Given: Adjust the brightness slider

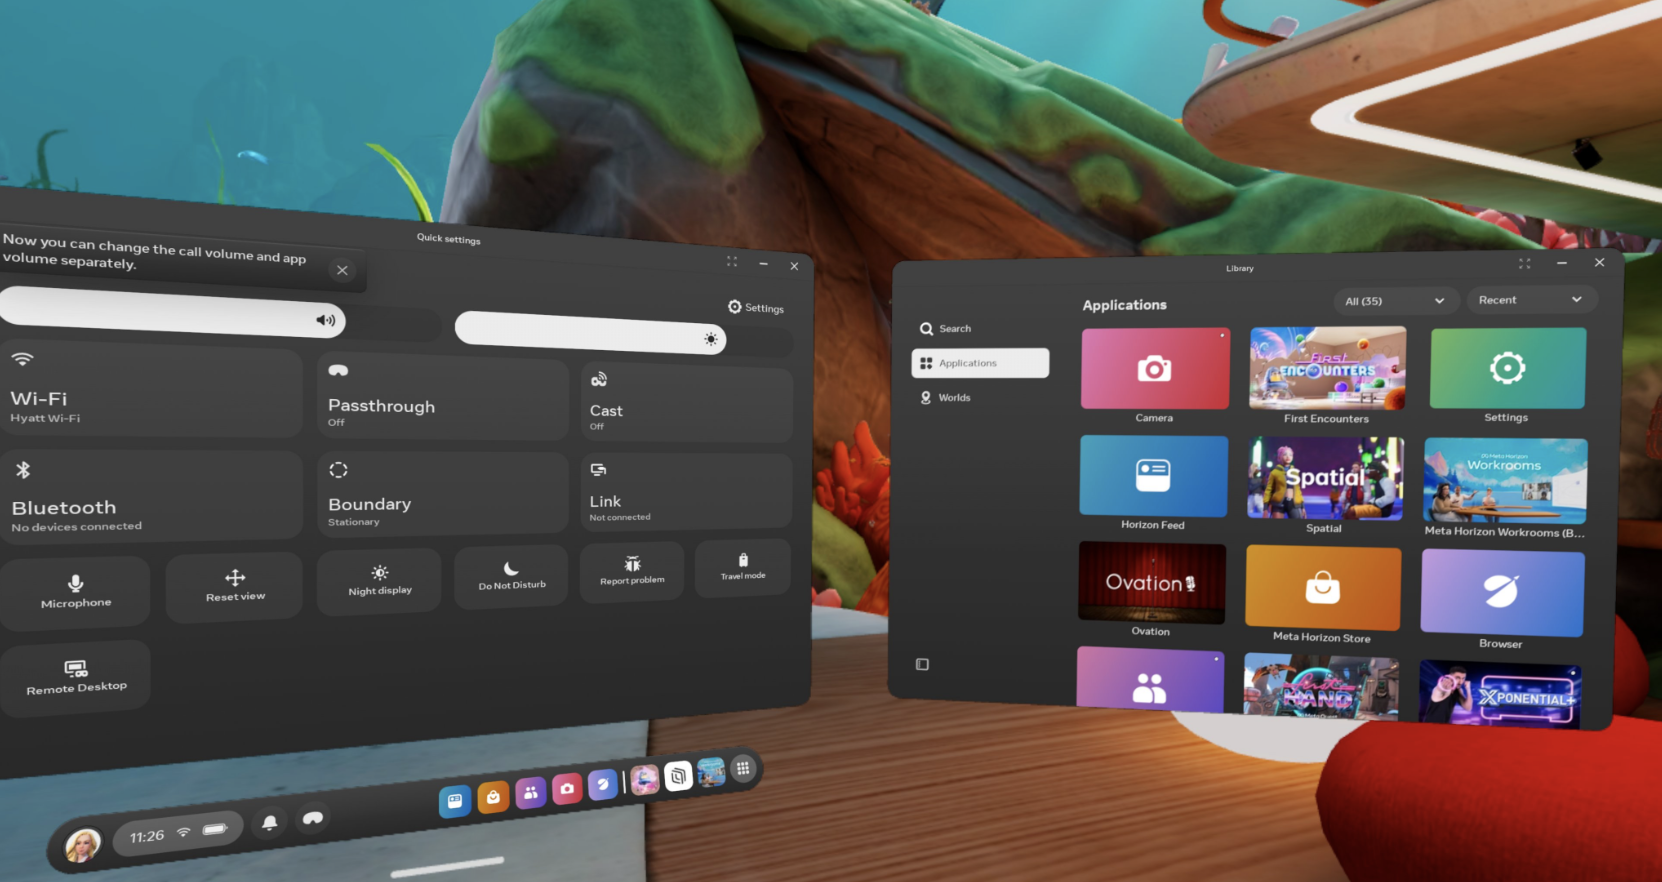Looking at the screenshot, I should [591, 333].
